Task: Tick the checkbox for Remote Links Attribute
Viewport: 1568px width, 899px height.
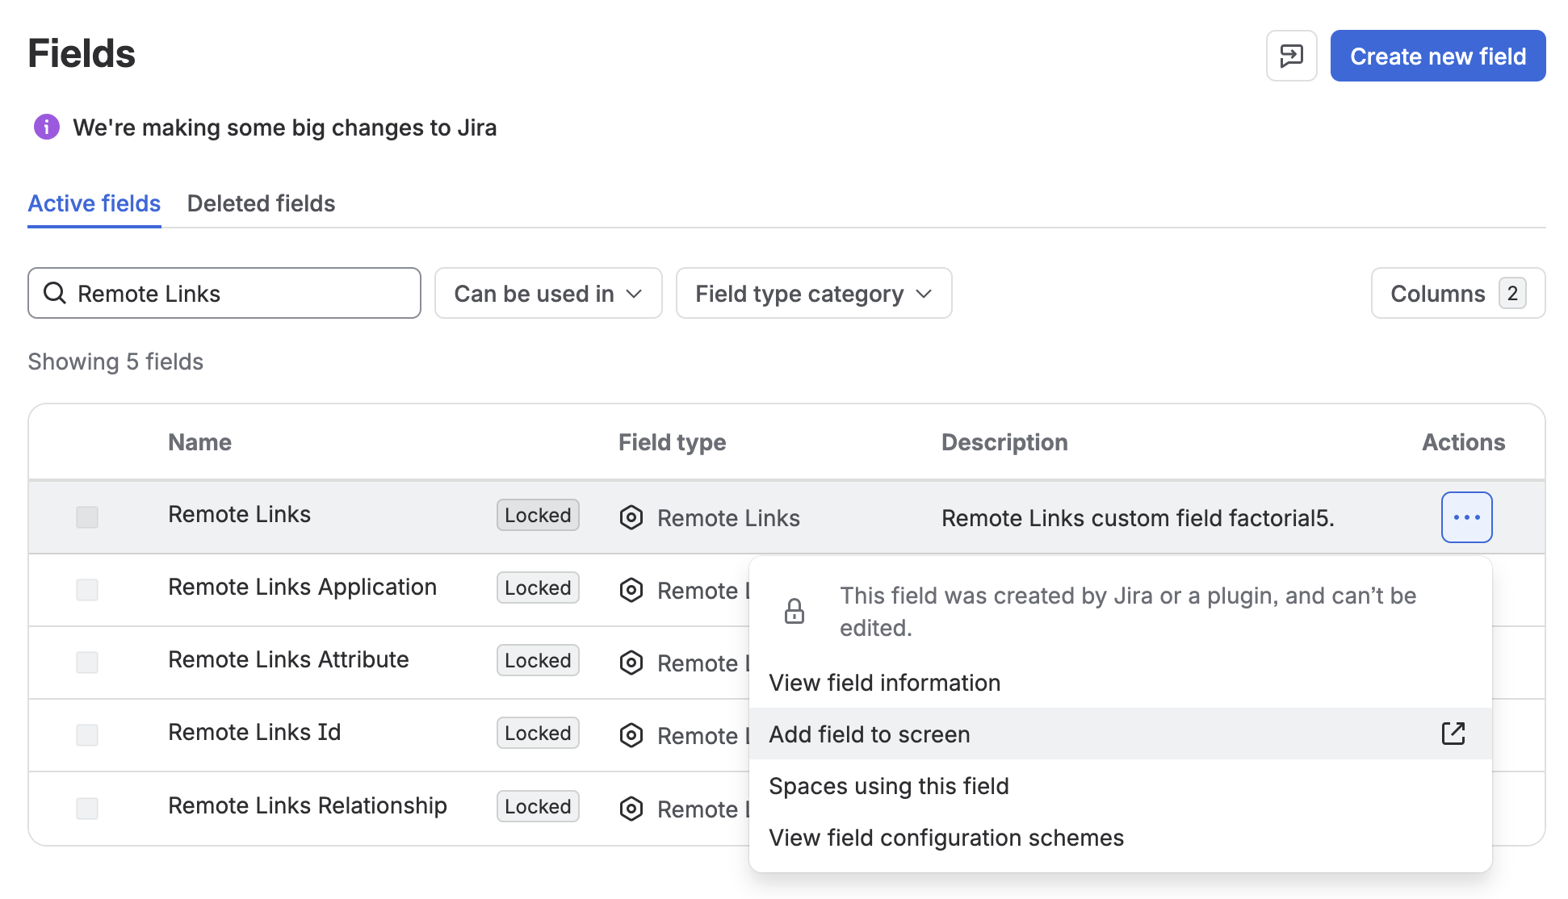Action: click(x=87, y=663)
